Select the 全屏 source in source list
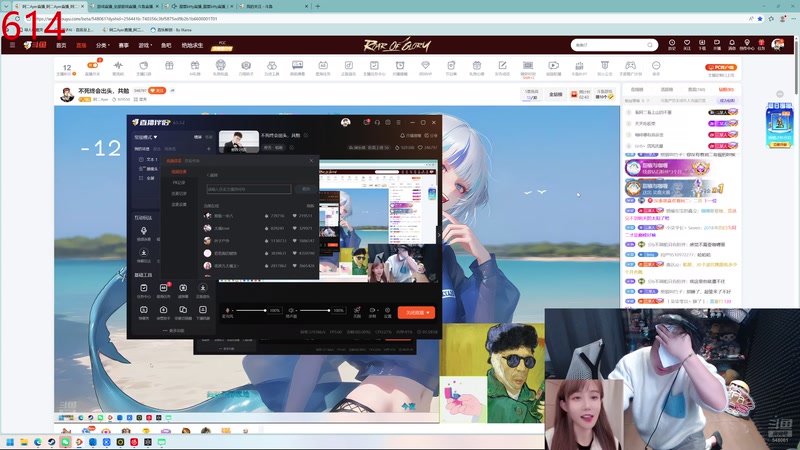 147,178
